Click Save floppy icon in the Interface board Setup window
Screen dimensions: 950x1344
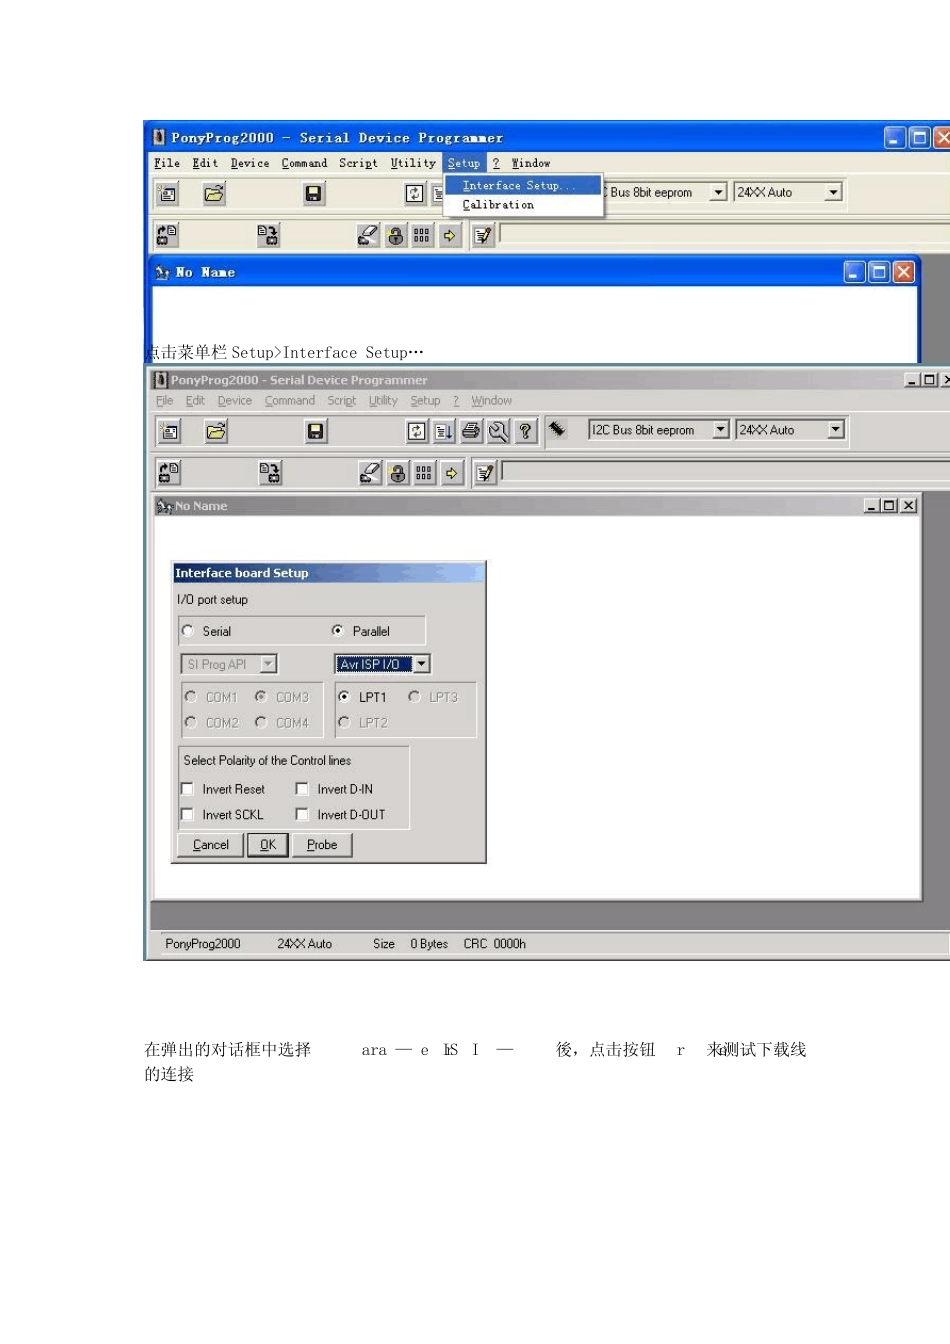316,431
